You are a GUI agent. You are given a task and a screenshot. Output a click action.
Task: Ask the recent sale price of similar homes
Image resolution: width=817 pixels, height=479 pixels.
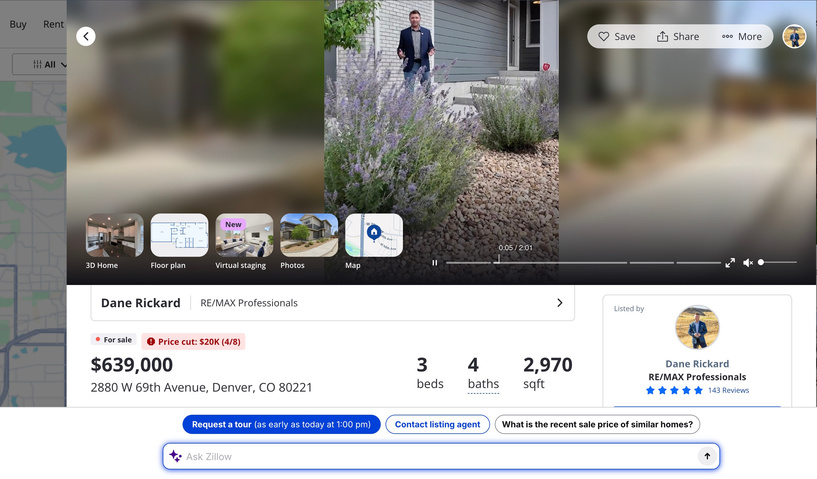(x=597, y=424)
